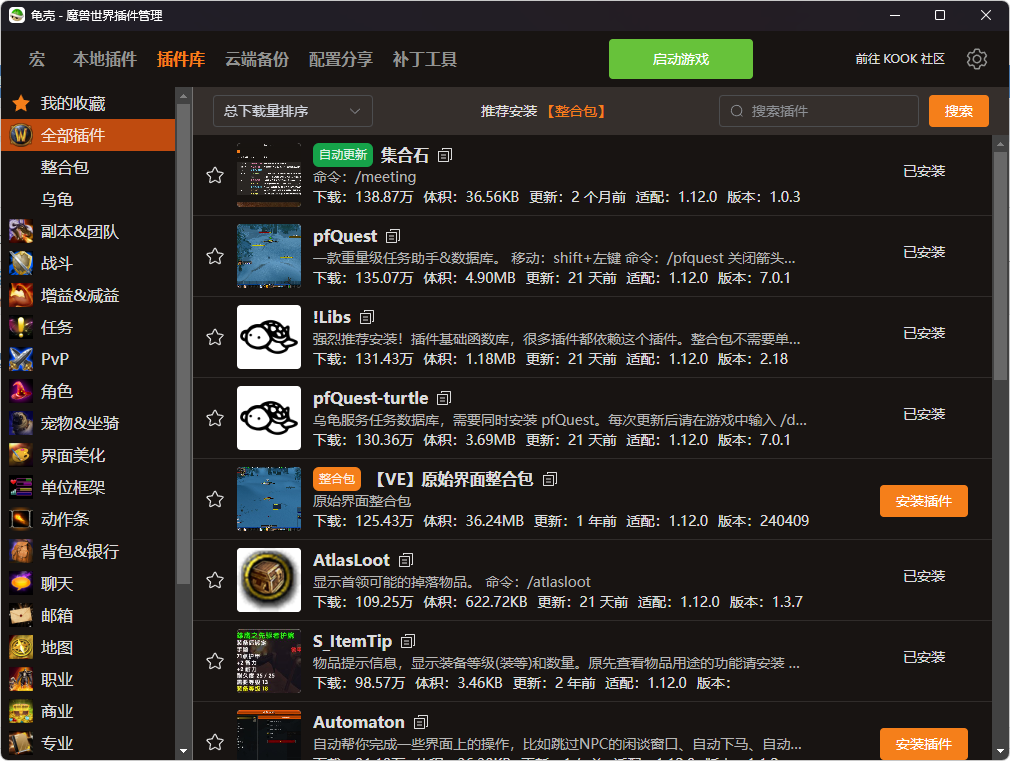Switch to the 宏 tab
Image resolution: width=1010 pixels, height=761 pixels.
(x=37, y=59)
